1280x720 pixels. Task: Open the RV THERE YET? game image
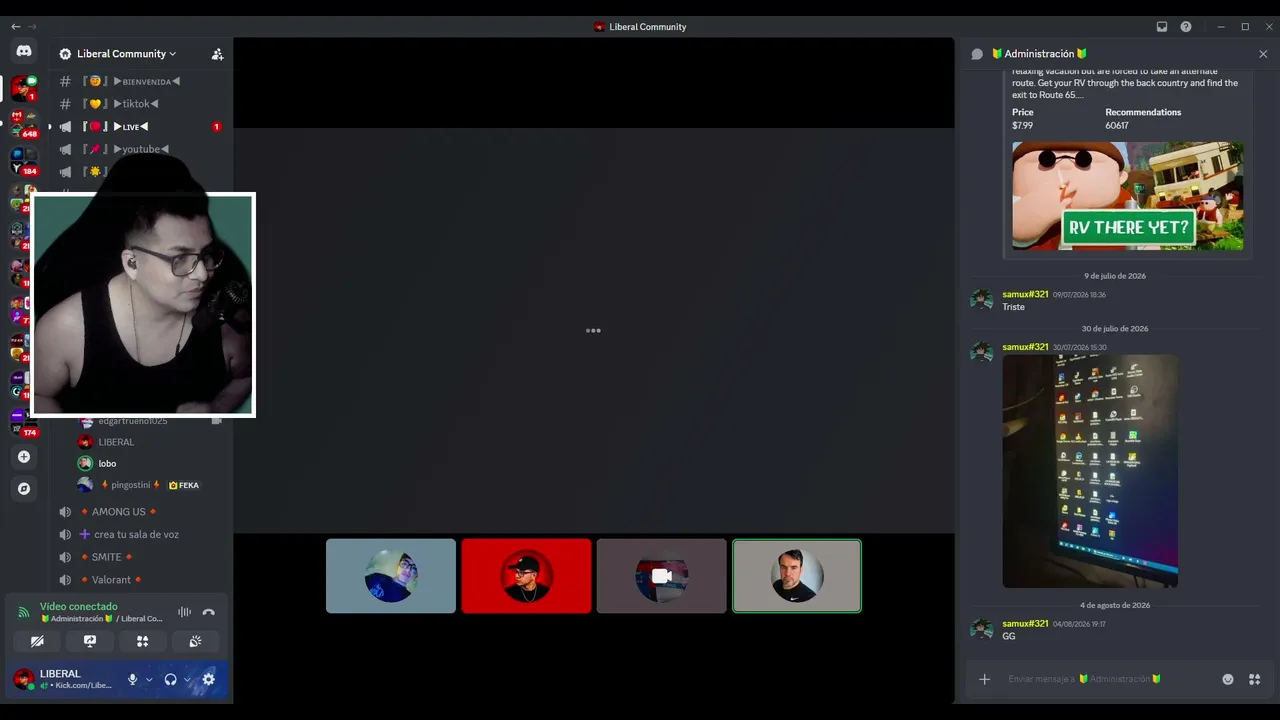[x=1128, y=196]
